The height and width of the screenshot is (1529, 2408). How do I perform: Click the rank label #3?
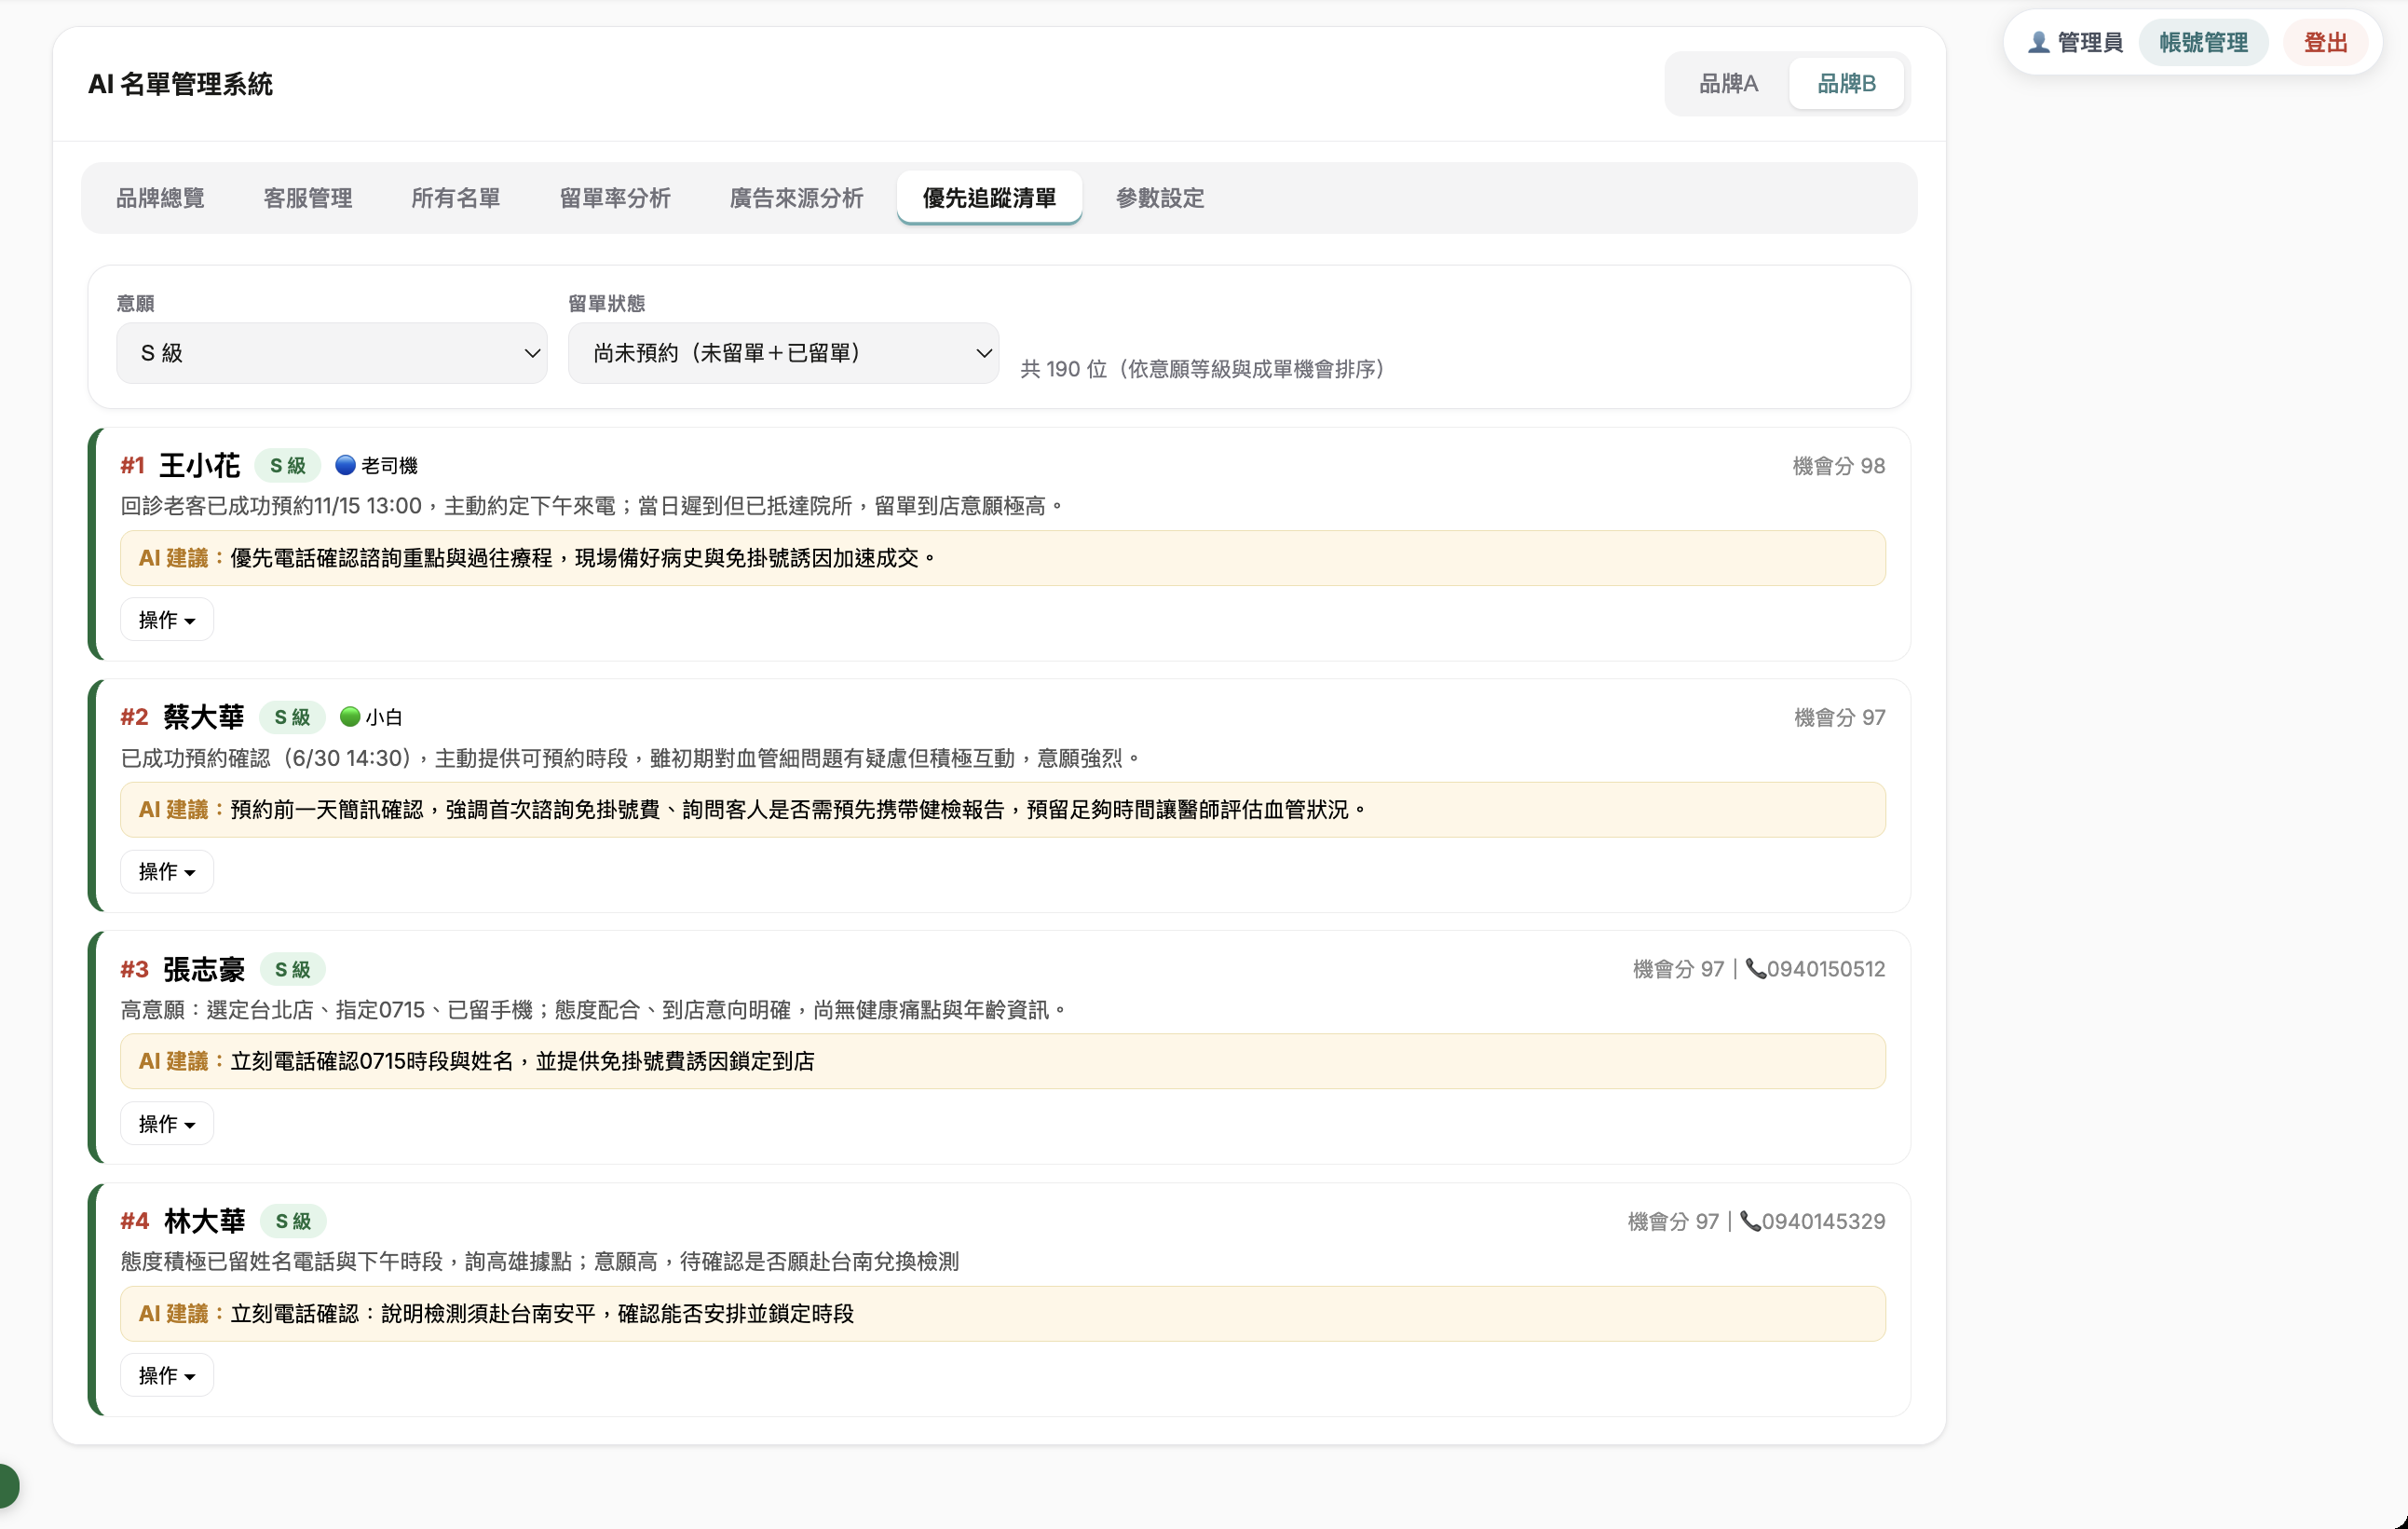(134, 970)
